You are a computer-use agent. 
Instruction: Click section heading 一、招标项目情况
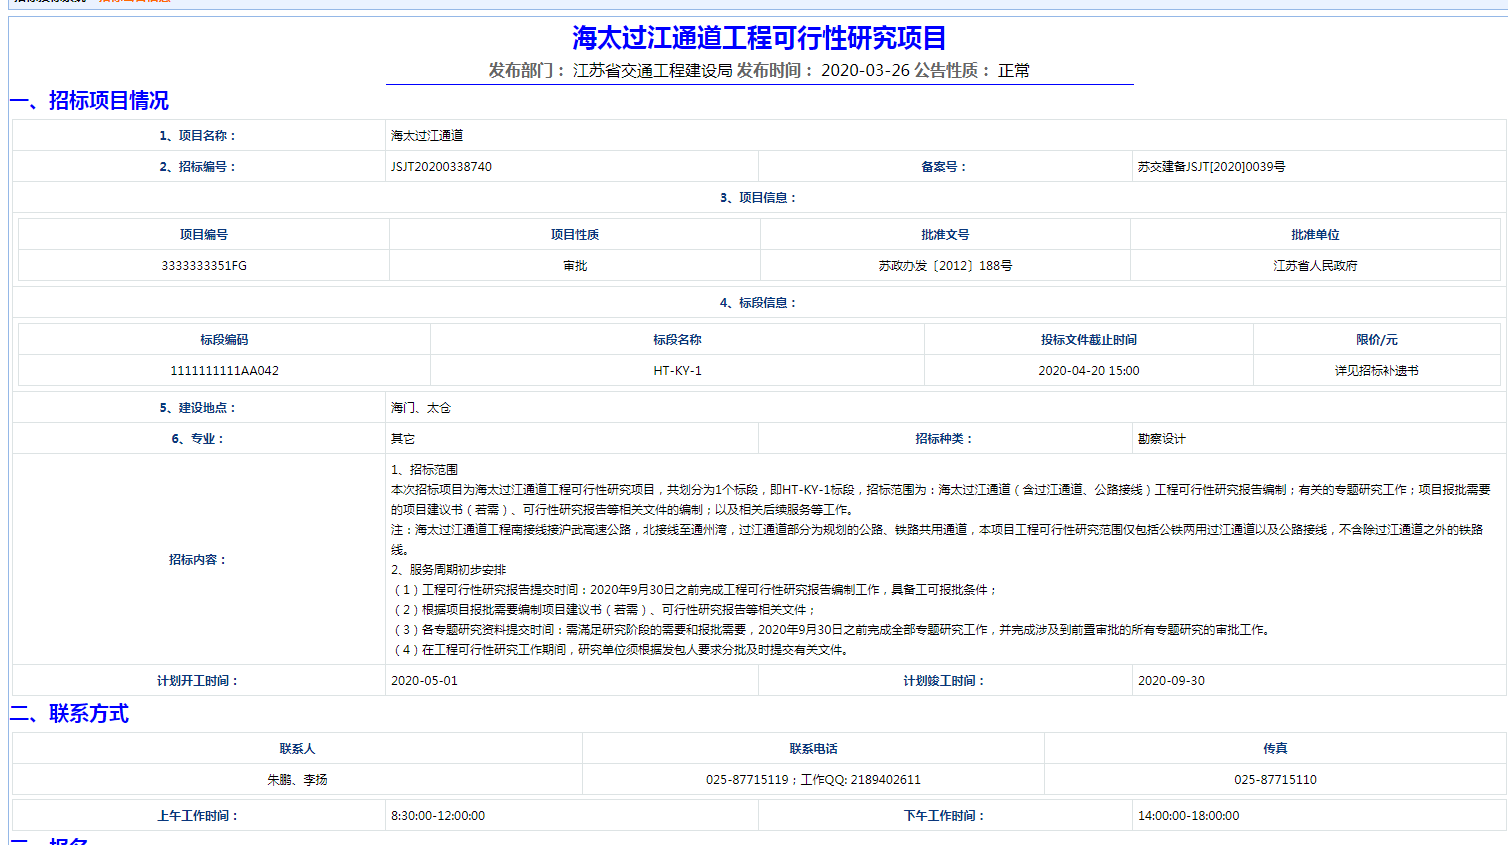click(89, 101)
